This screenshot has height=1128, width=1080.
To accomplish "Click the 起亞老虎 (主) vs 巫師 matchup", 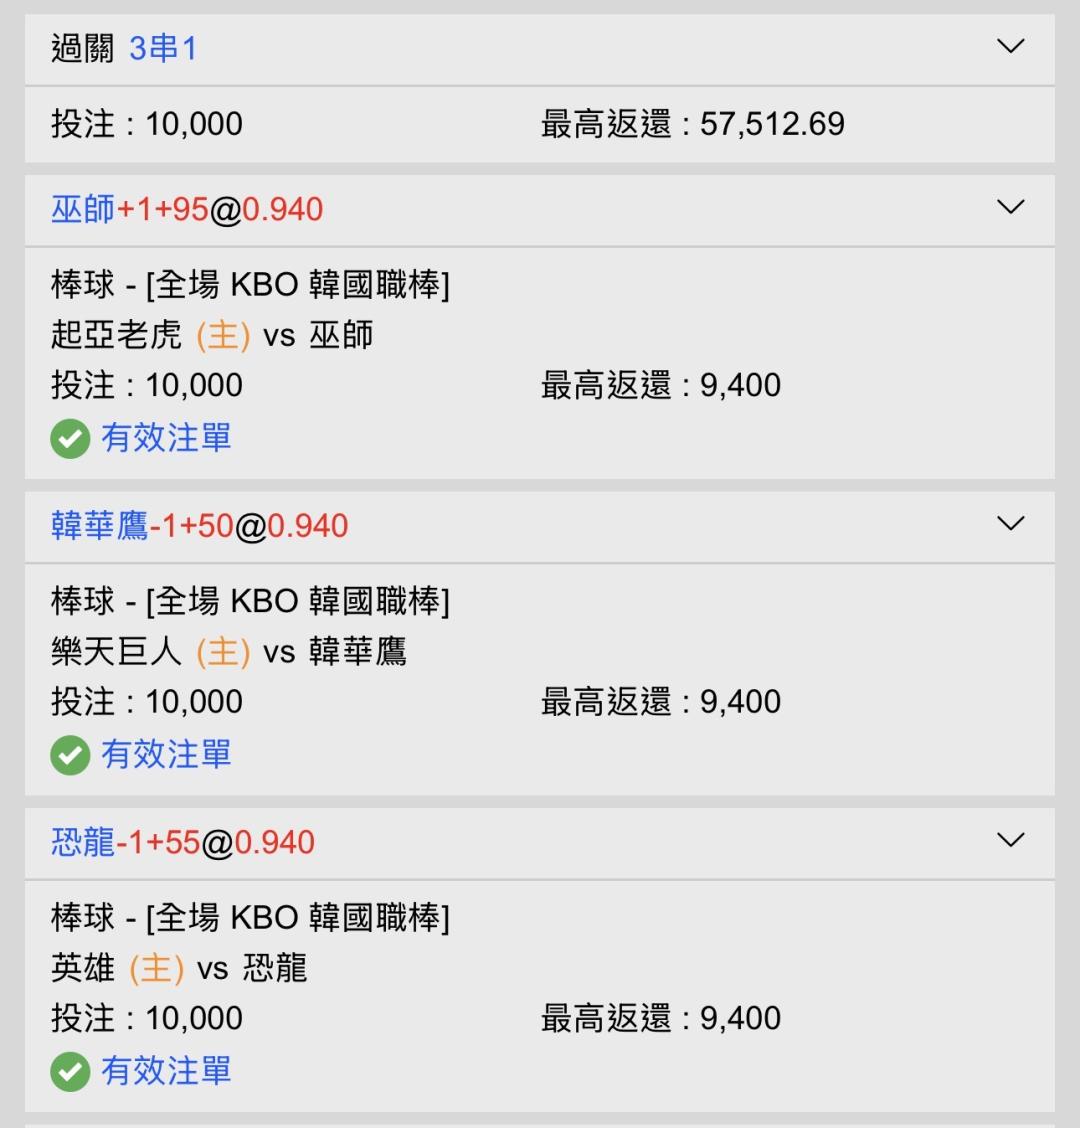I will (x=212, y=335).
